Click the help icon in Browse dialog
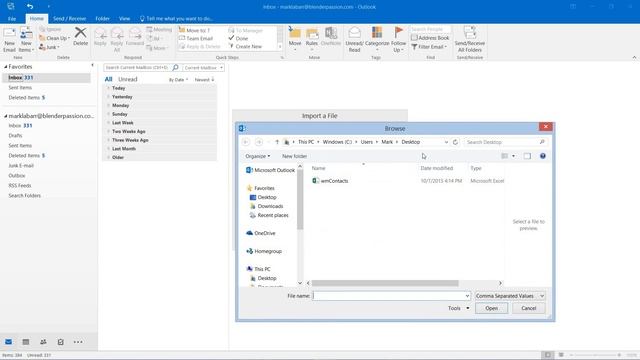Image resolution: width=640 pixels, height=360 pixels. coord(543,156)
